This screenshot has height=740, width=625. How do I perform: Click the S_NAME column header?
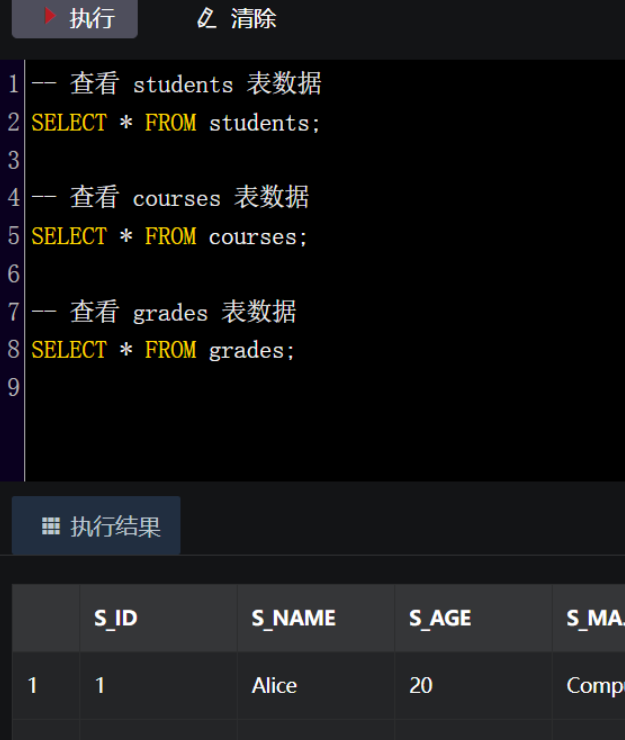(316, 618)
